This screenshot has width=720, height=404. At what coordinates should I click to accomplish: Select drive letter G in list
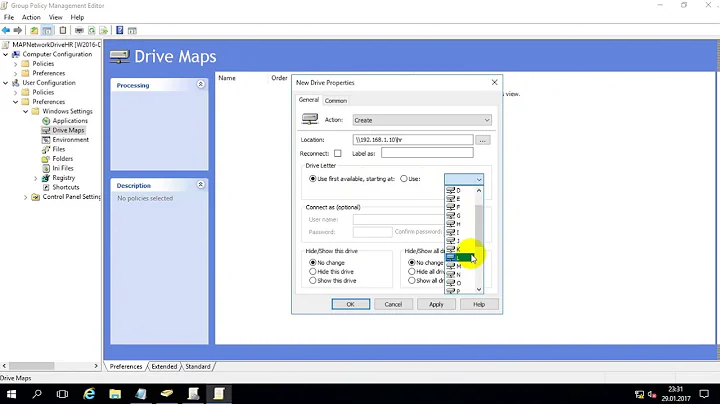[x=460, y=216]
